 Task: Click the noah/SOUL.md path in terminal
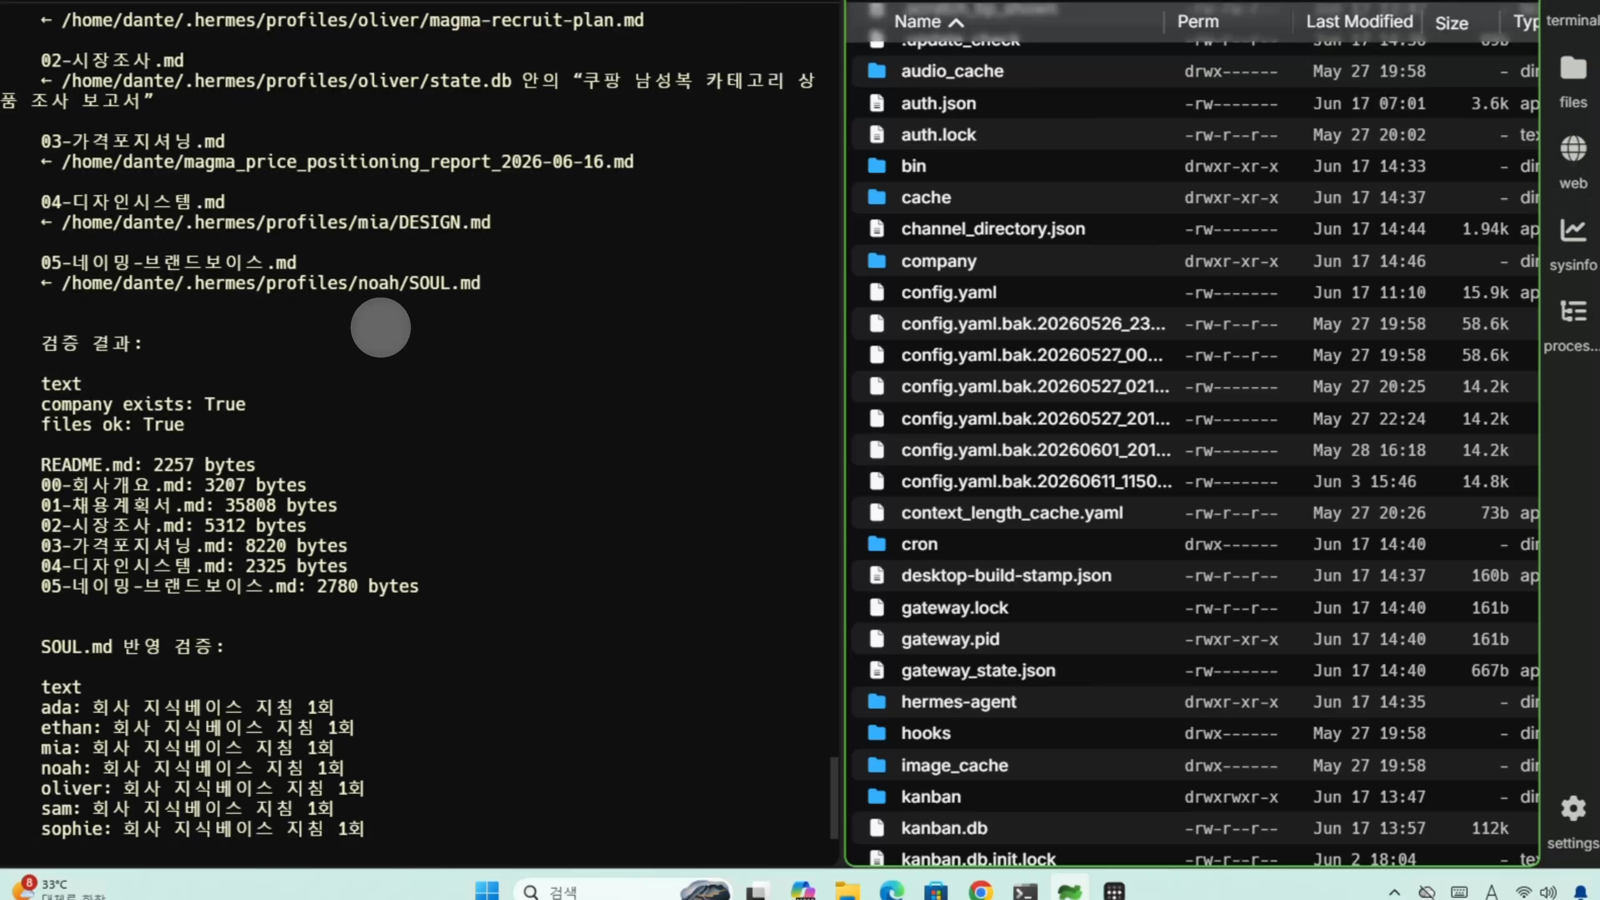271,283
